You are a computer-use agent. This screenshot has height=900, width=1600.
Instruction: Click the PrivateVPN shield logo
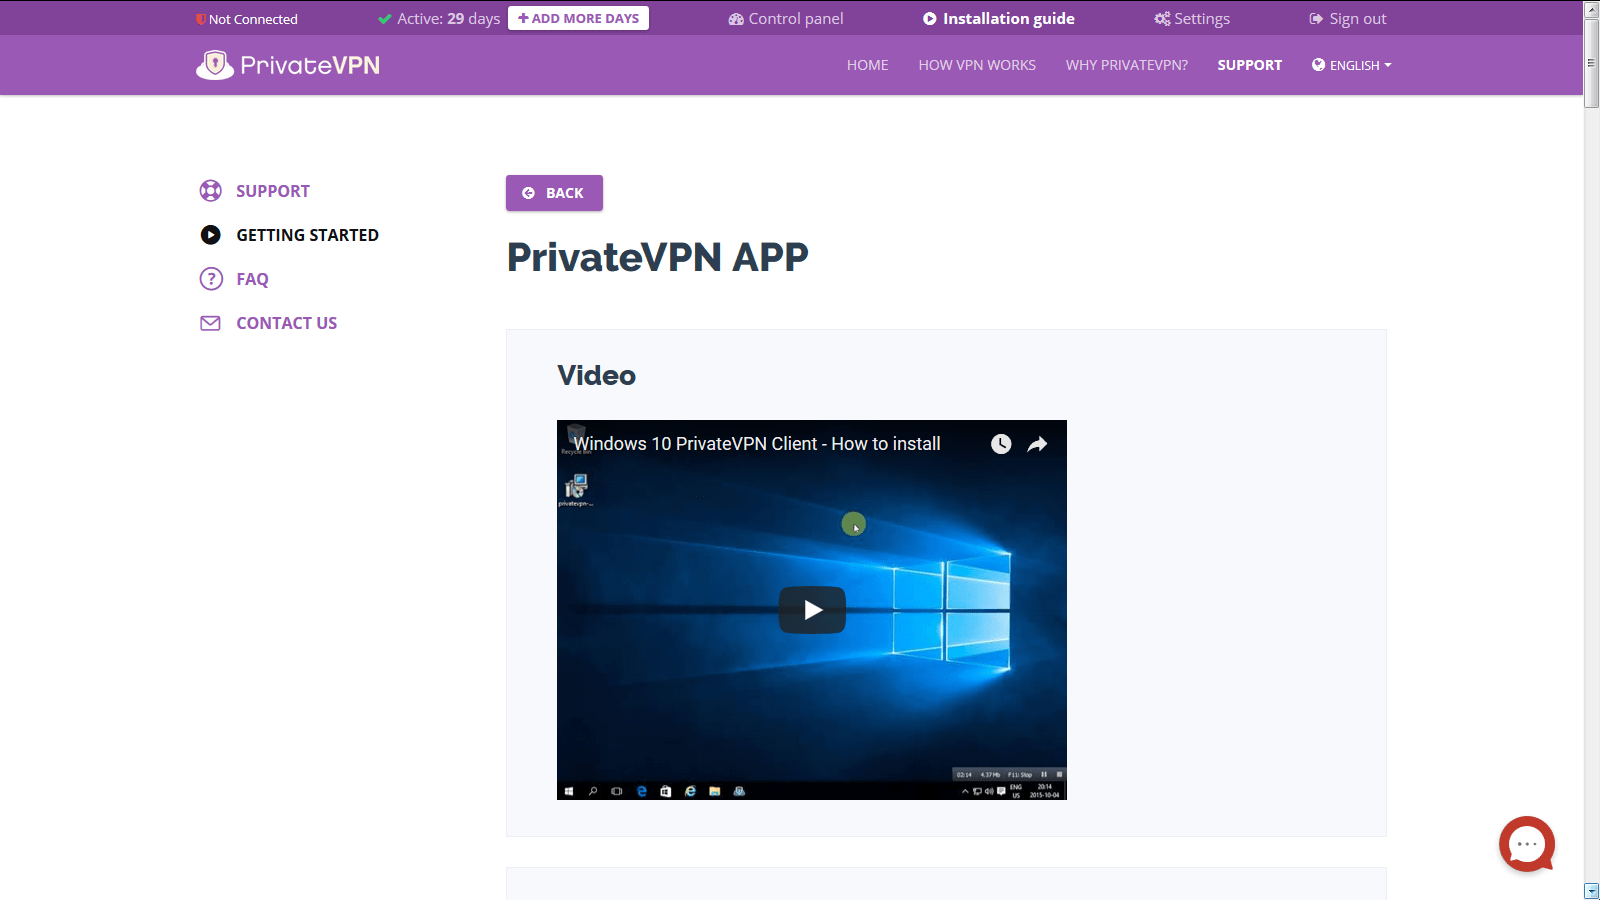pyautogui.click(x=214, y=65)
